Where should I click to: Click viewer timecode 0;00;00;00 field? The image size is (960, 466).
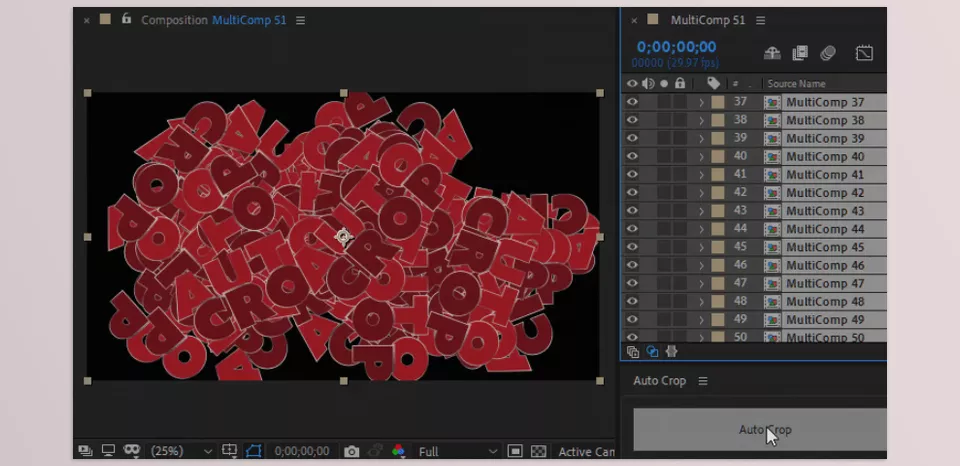302,451
